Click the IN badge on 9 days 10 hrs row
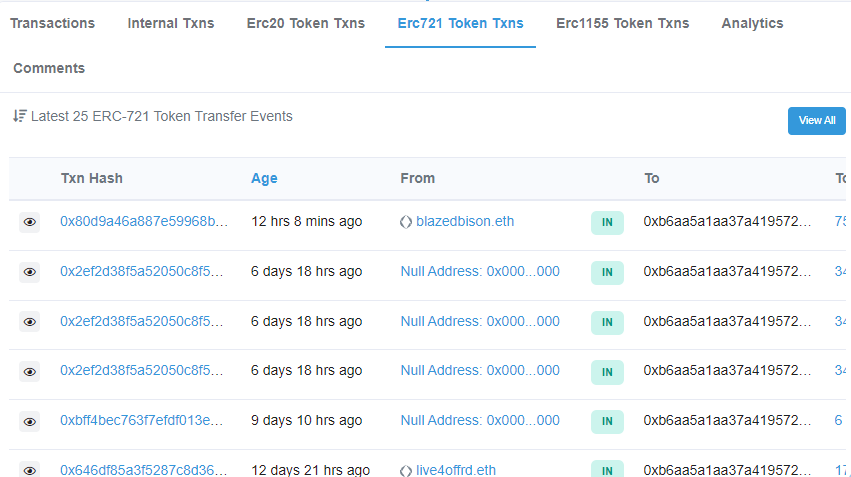Viewport: 851px width, 477px height. tap(607, 422)
